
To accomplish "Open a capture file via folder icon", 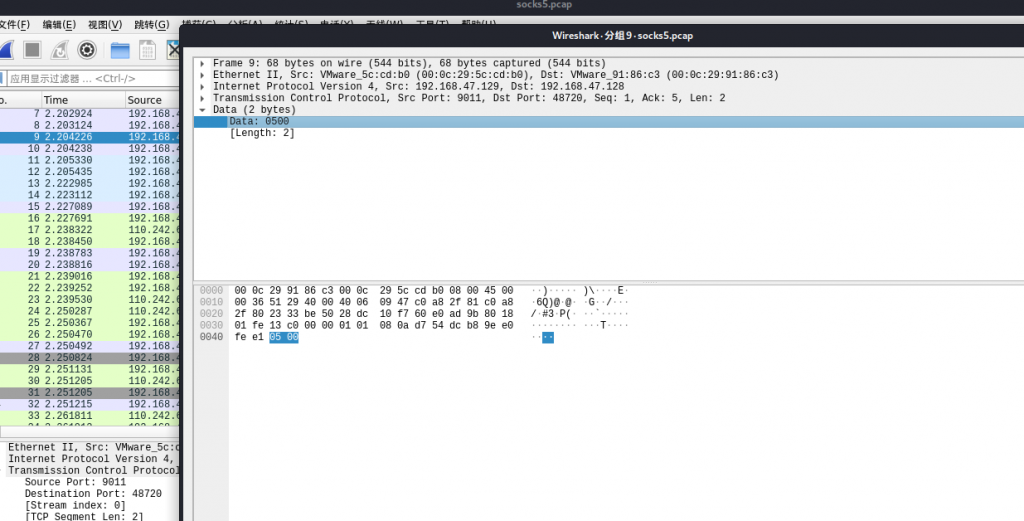I will click(120, 50).
